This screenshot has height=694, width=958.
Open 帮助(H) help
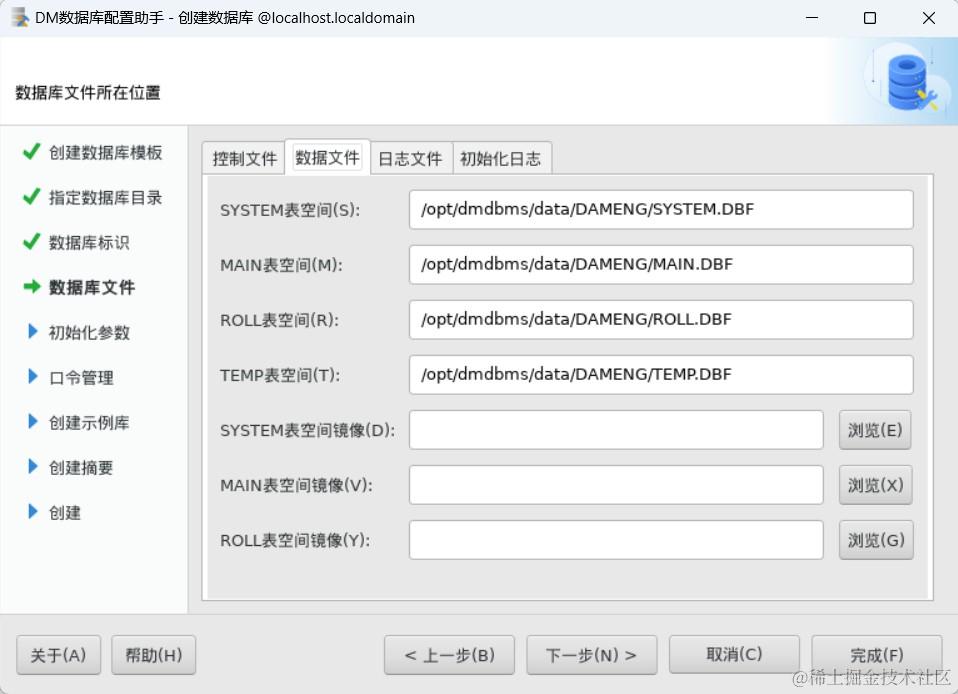coord(153,655)
